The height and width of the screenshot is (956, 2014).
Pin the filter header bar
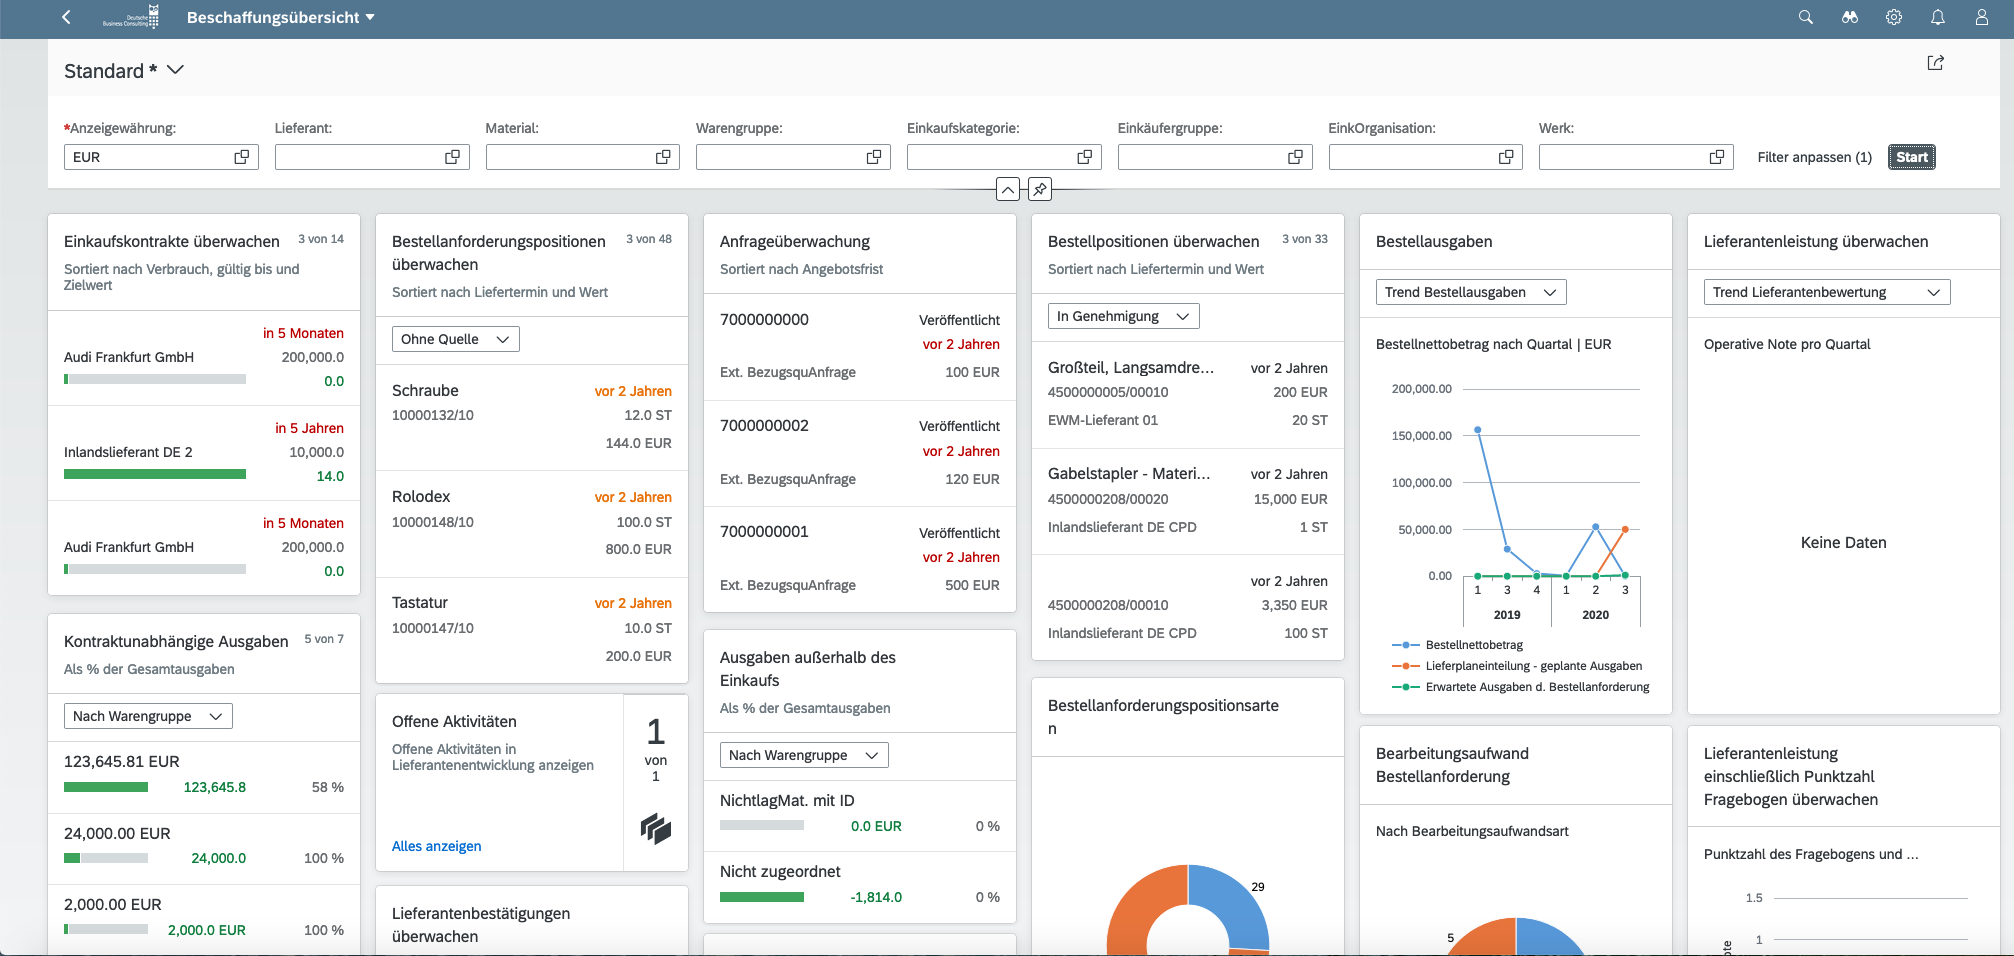[x=1040, y=189]
